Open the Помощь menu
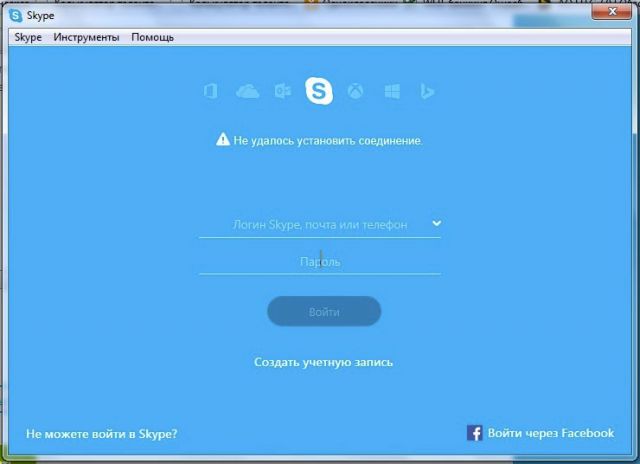This screenshot has height=464, width=640. (152, 37)
